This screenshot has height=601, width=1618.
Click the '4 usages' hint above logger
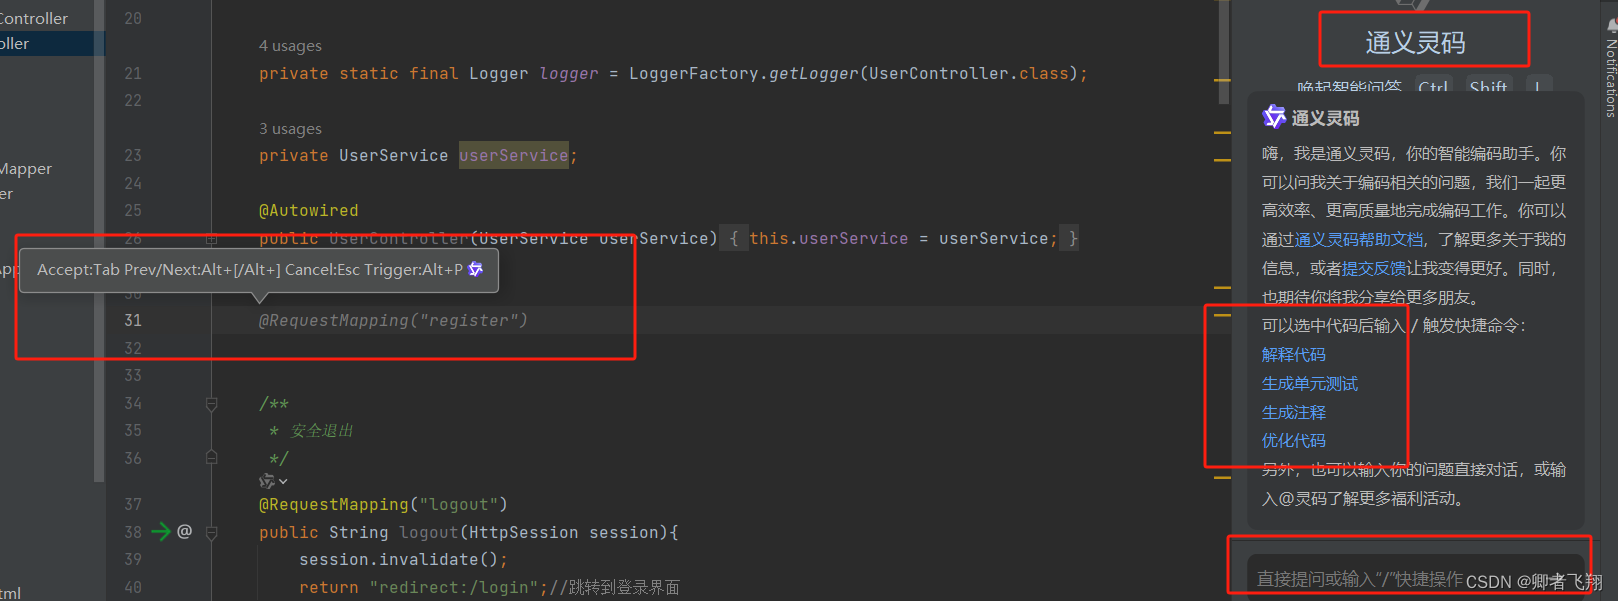pyautogui.click(x=290, y=46)
